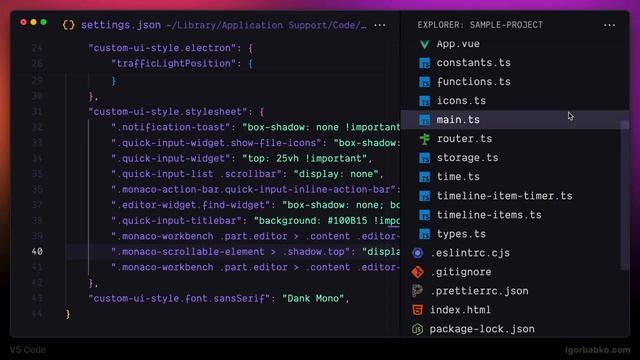The width and height of the screenshot is (640, 360).
Task: Click the icon beside timeline-item-timer.ts
Action: point(424,196)
